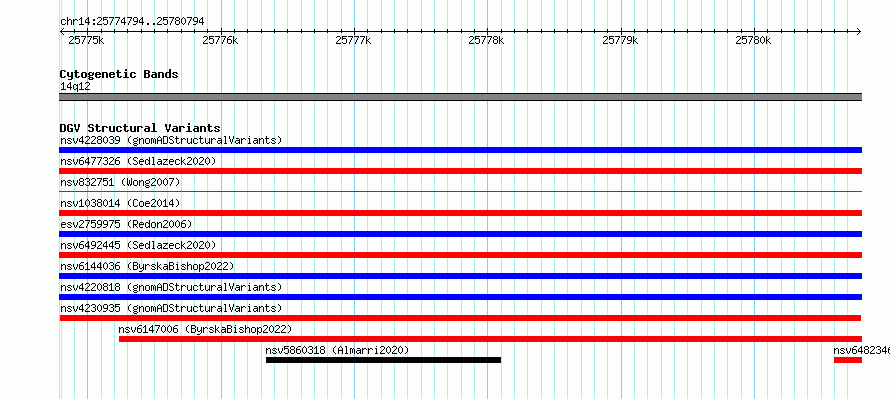Open the nsv4228039 gnomAD variant label

pyautogui.click(x=171, y=140)
